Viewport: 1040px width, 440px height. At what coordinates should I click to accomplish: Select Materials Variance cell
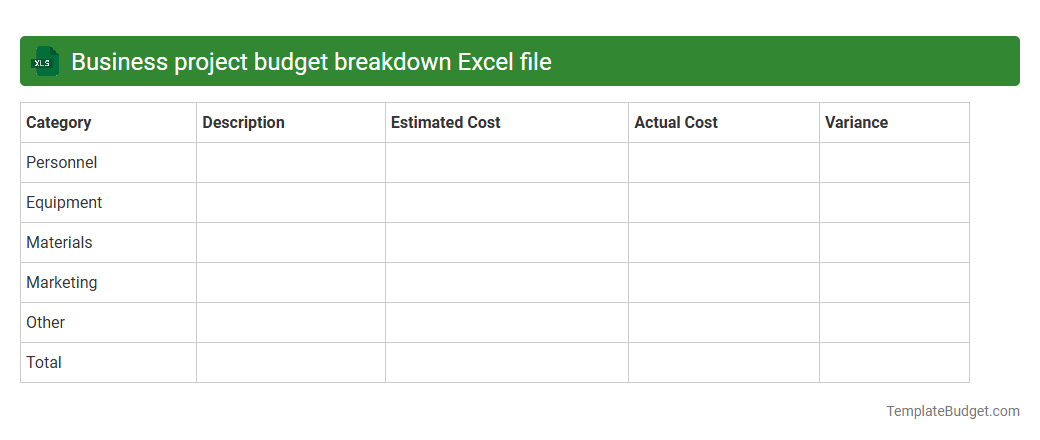[895, 242]
